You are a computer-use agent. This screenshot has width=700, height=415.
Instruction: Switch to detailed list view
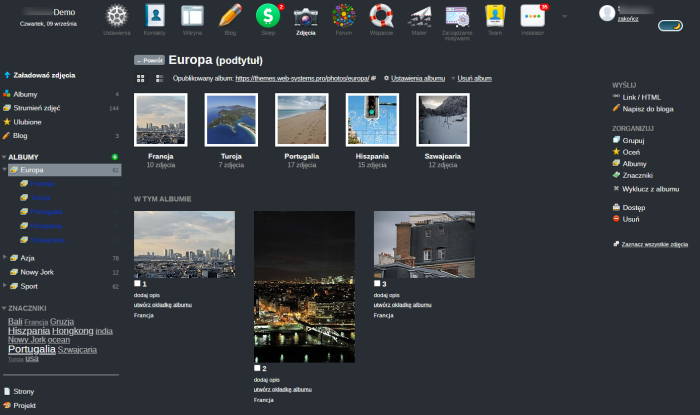(x=160, y=77)
